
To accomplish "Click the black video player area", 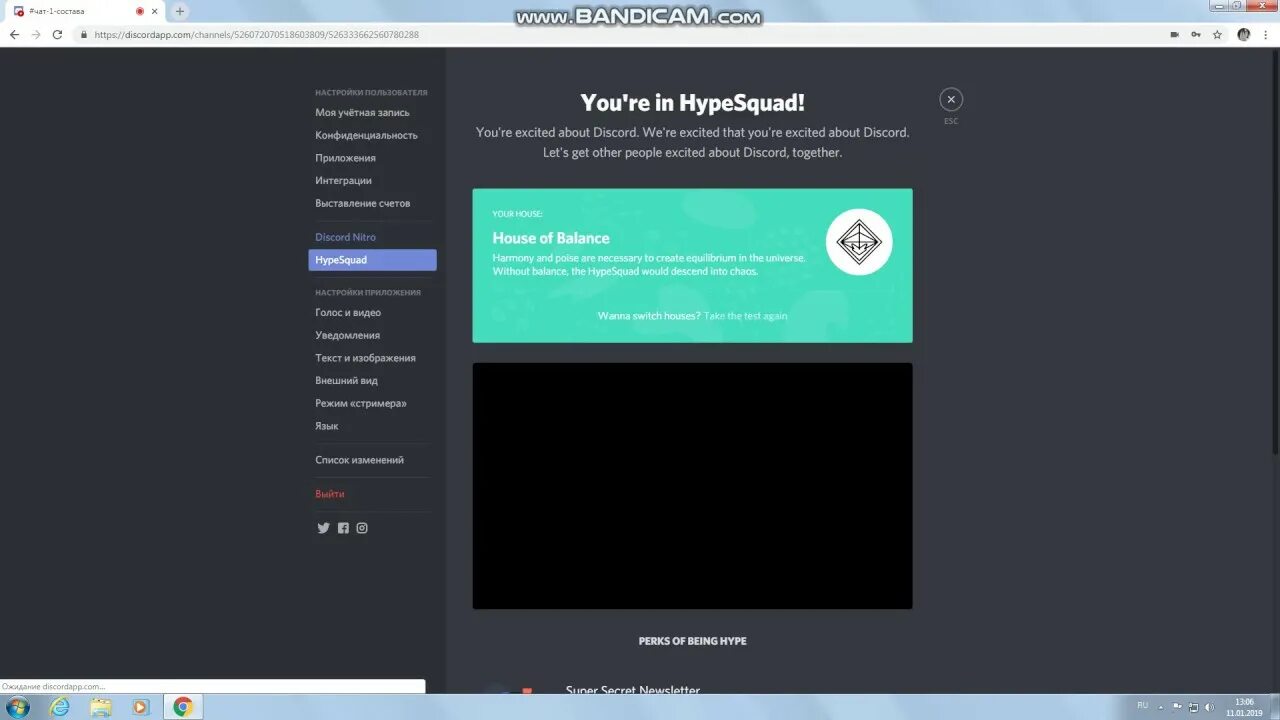I will coord(692,486).
